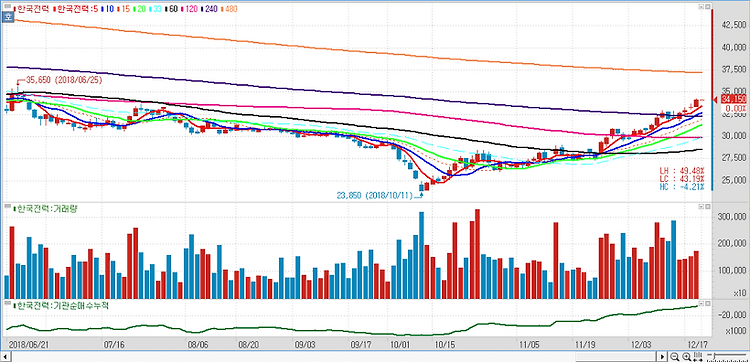Click the 23,850 (2018/10/11) low annotation
This screenshot has width=750, height=362.
tap(375, 196)
